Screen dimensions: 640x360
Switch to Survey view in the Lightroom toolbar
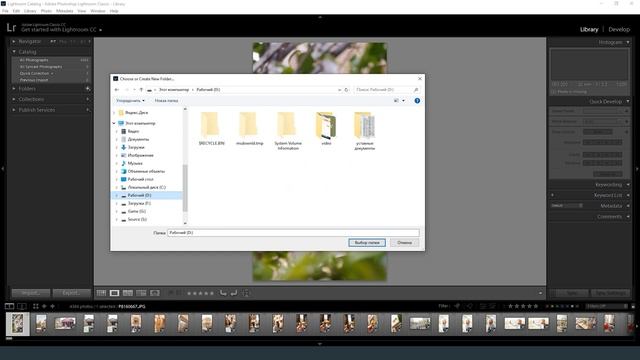[141, 293]
